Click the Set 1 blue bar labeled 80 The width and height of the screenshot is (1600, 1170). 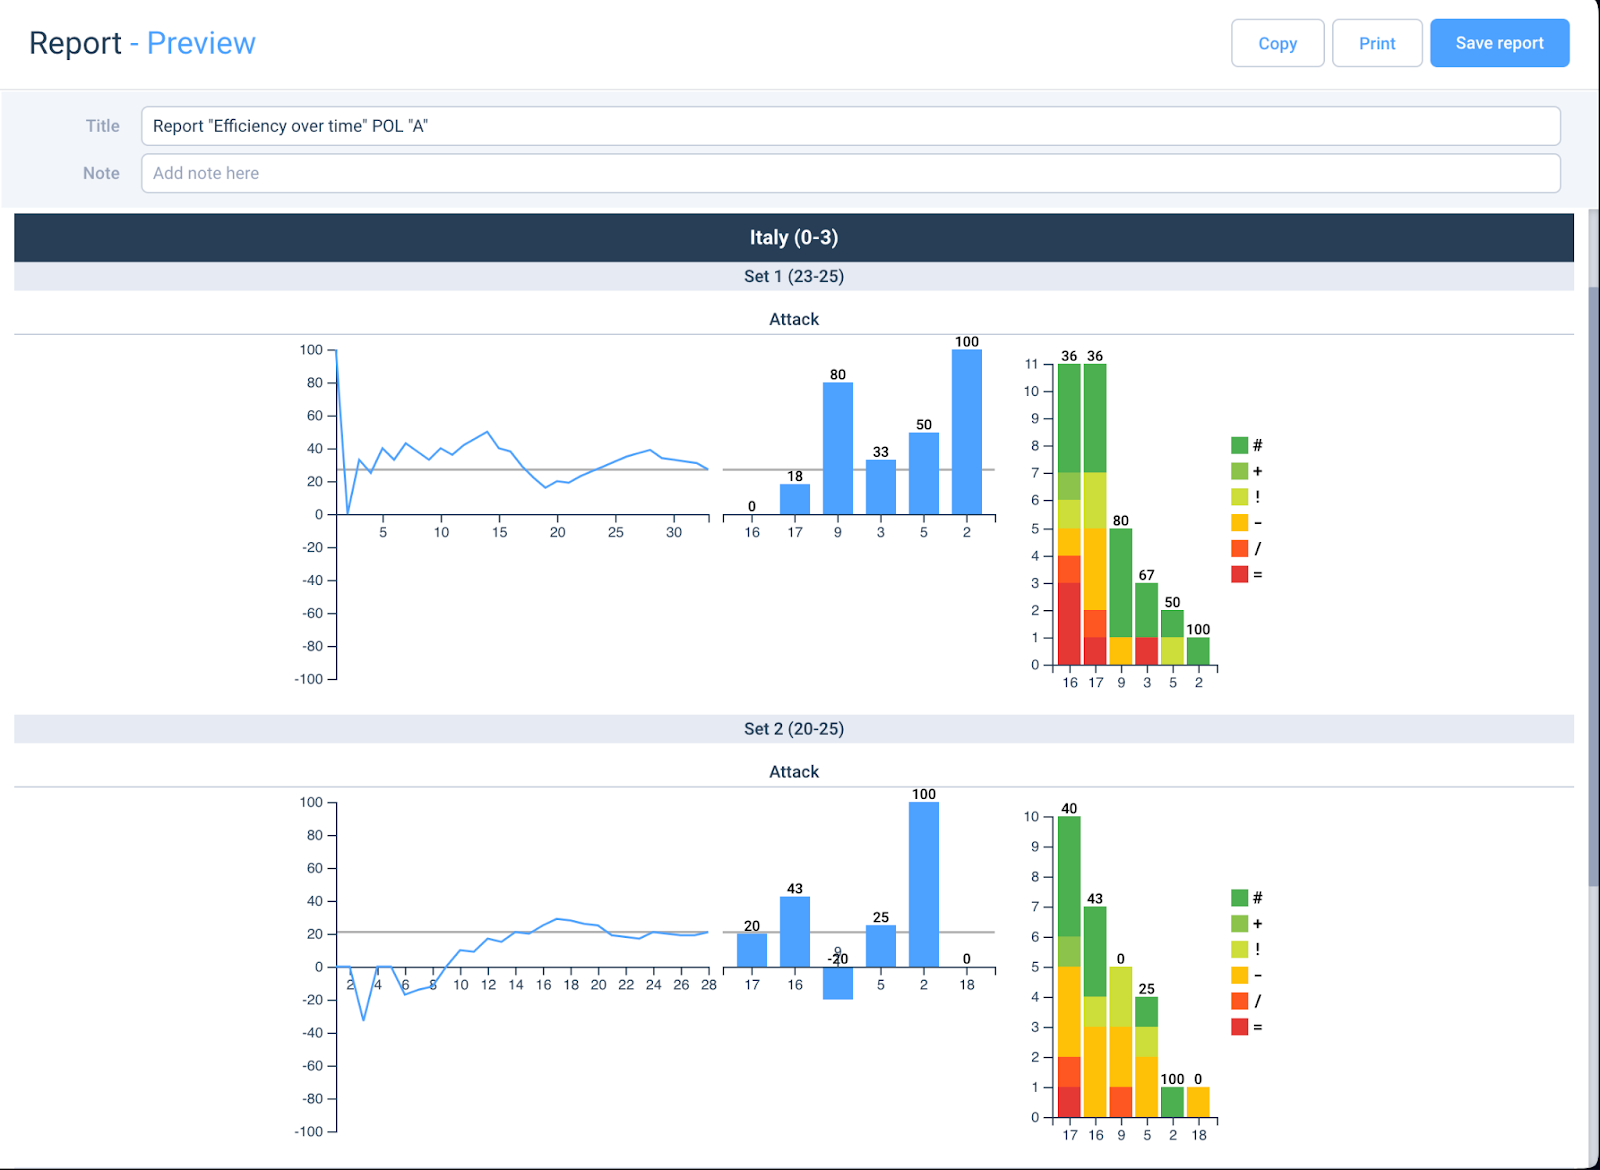pyautogui.click(x=838, y=449)
